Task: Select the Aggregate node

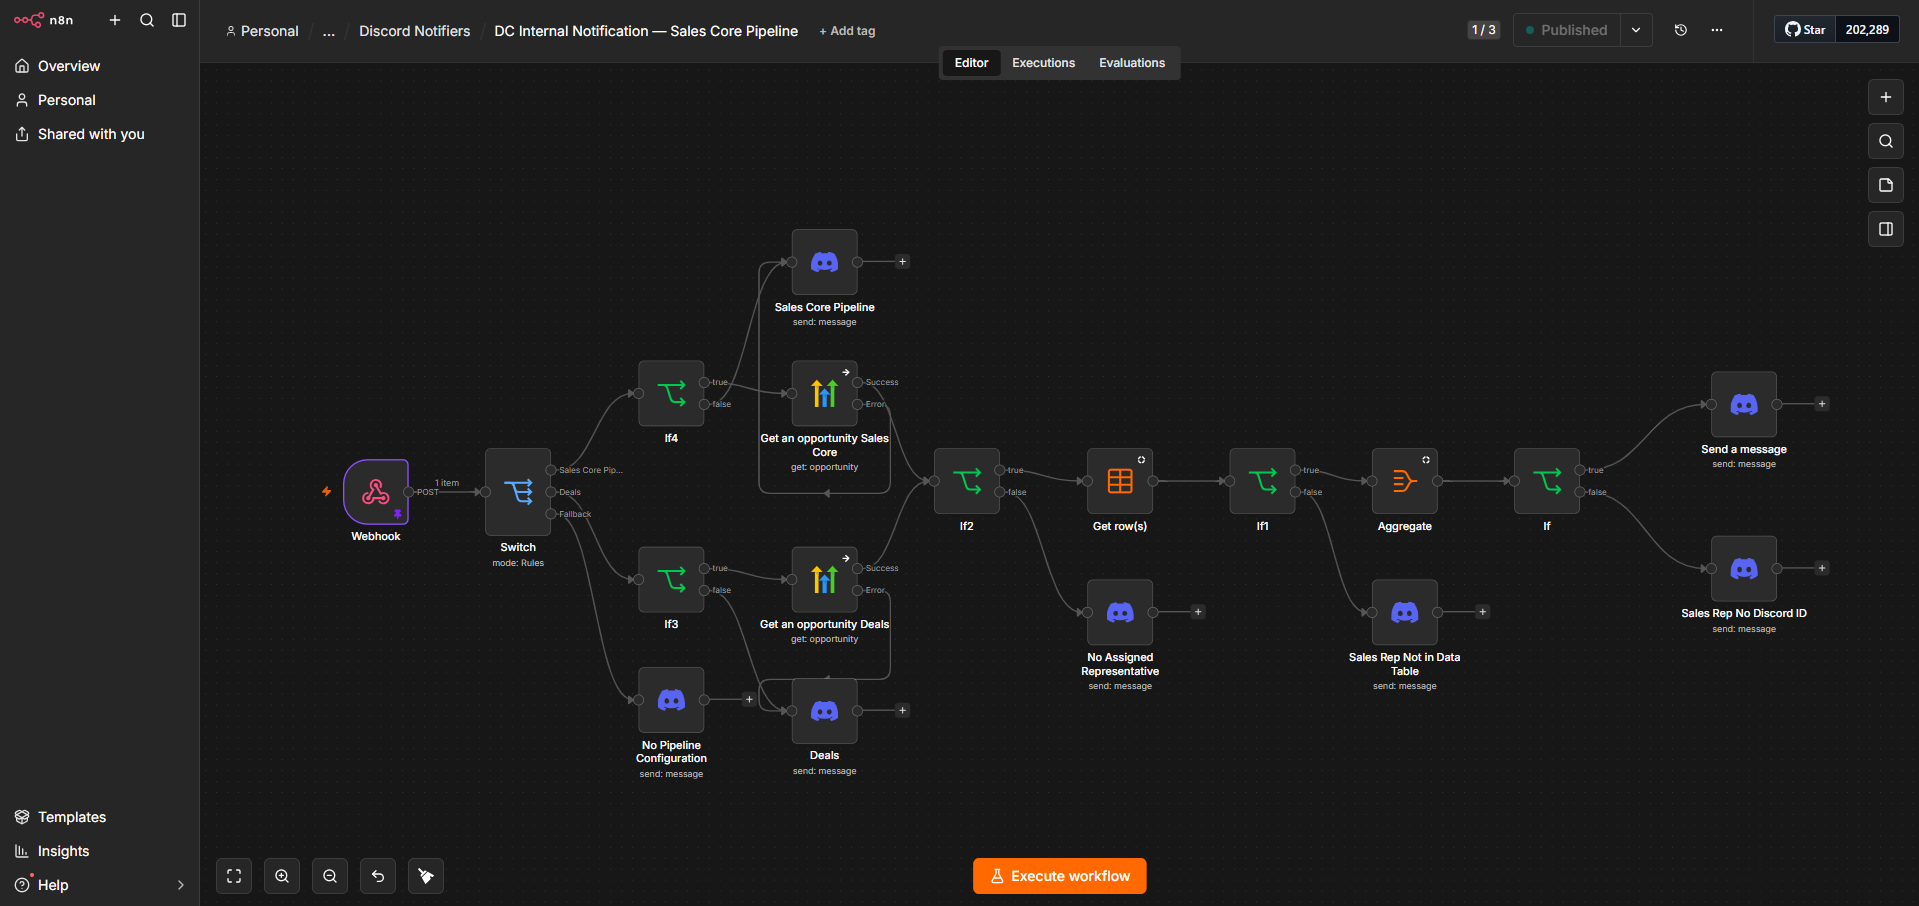Action: (1405, 481)
